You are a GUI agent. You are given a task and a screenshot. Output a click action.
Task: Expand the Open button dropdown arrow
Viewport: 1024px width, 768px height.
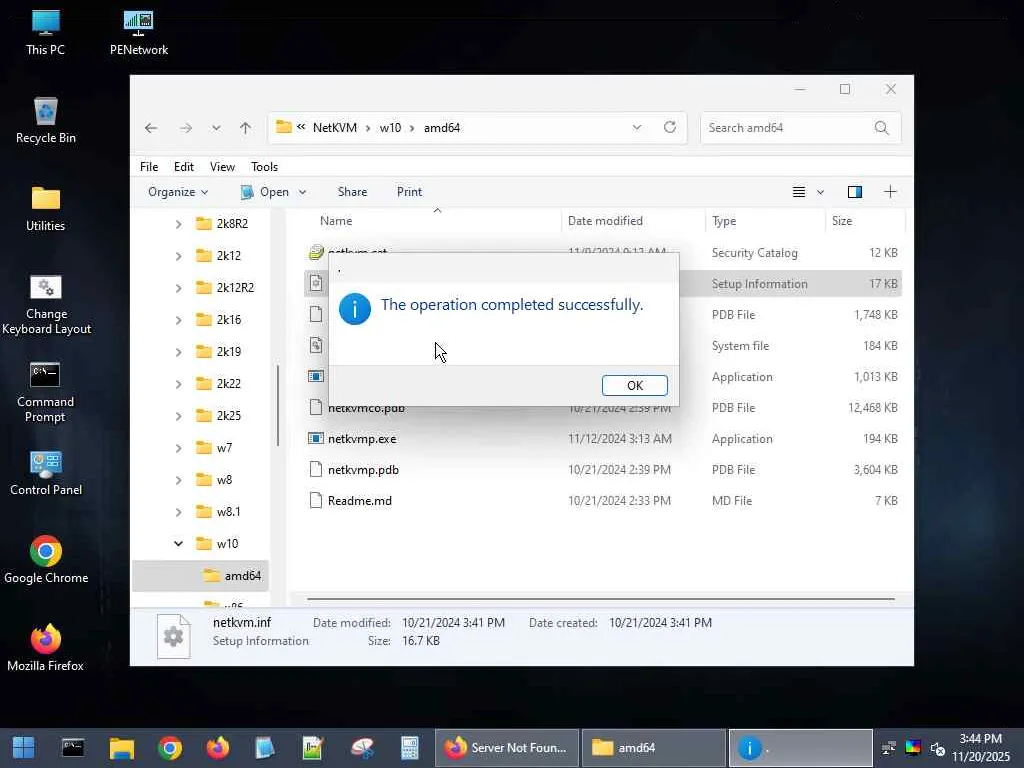pos(302,192)
